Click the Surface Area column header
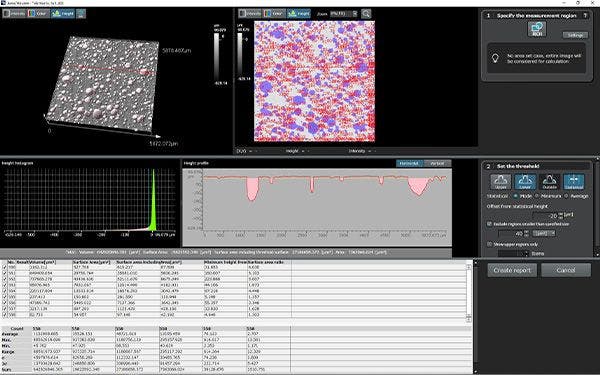Viewport: 600px width, 375px height. coord(94,262)
